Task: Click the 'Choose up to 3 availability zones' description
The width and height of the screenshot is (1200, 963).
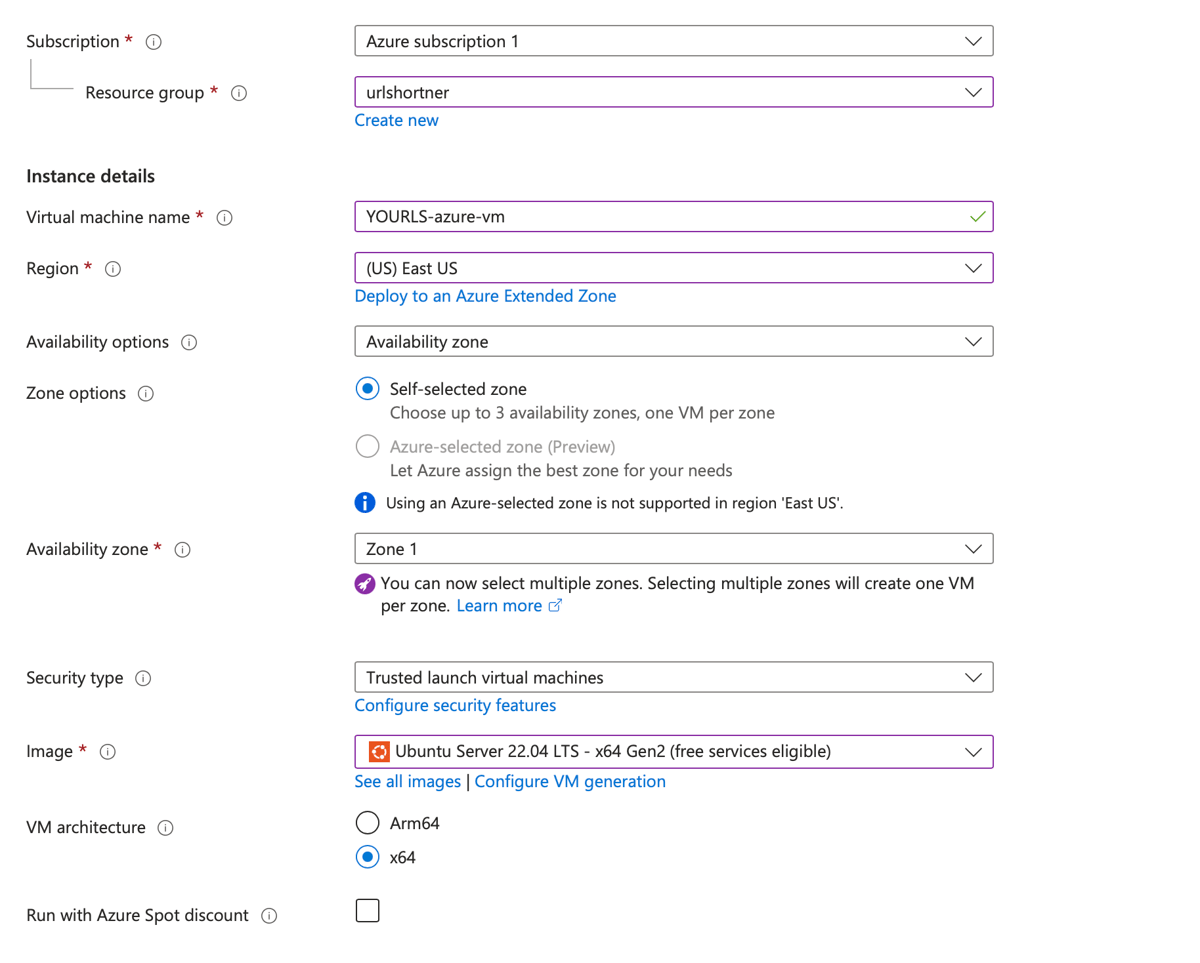Action: click(x=582, y=413)
